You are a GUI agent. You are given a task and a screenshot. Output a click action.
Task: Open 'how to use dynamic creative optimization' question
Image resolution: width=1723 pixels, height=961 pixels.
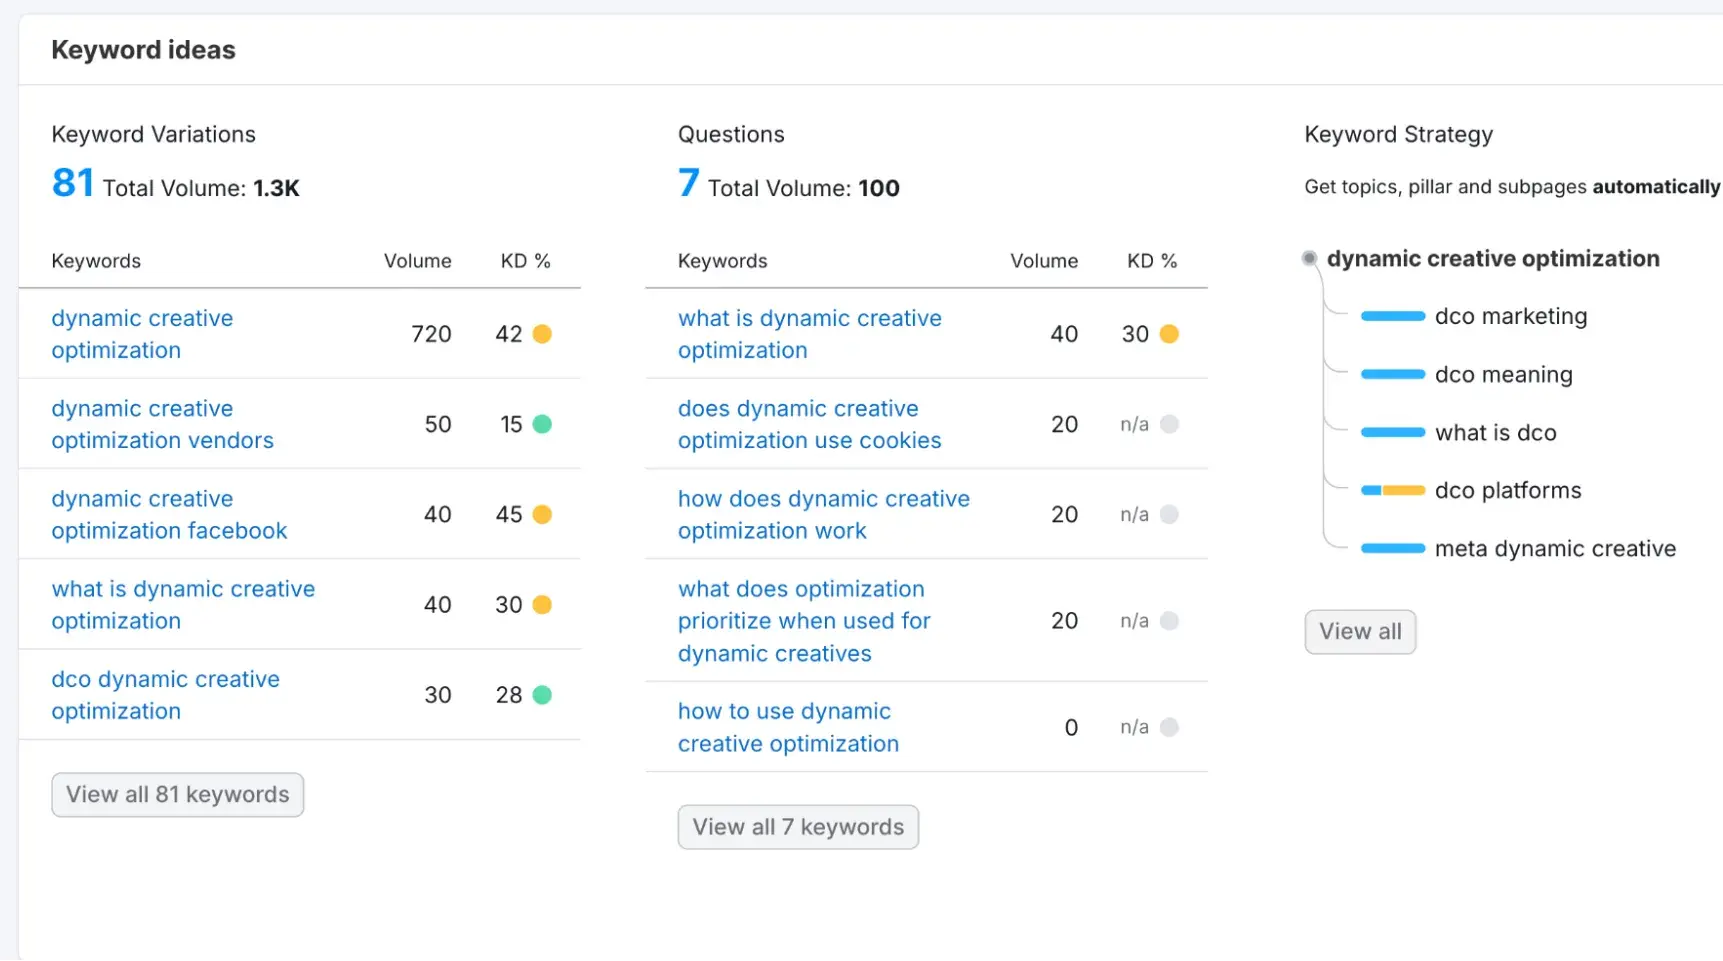788,727
